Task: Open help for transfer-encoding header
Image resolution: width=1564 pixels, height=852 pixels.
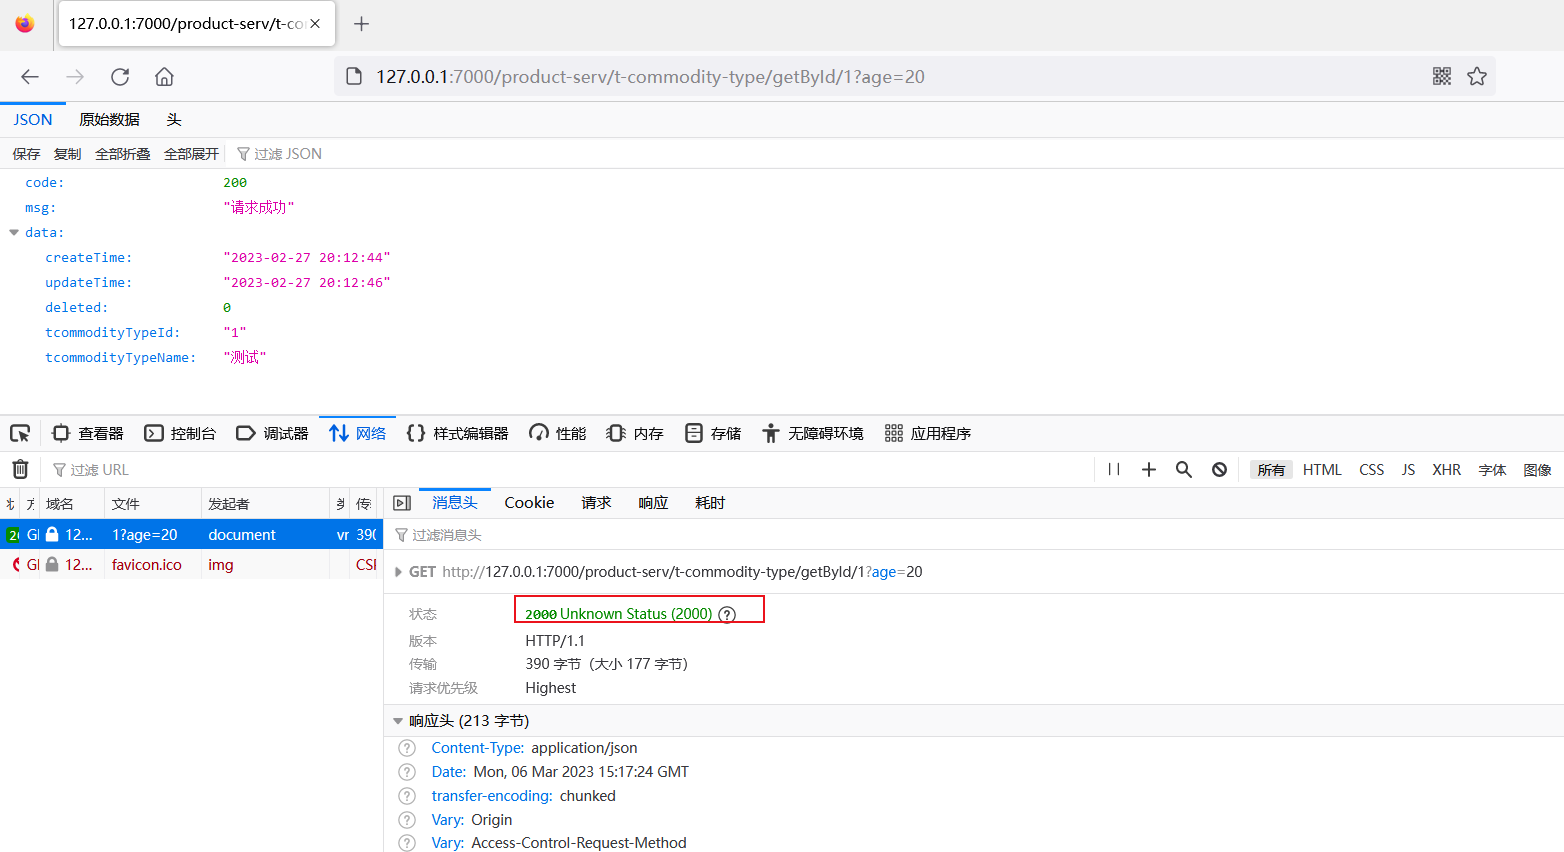Action: point(407,796)
